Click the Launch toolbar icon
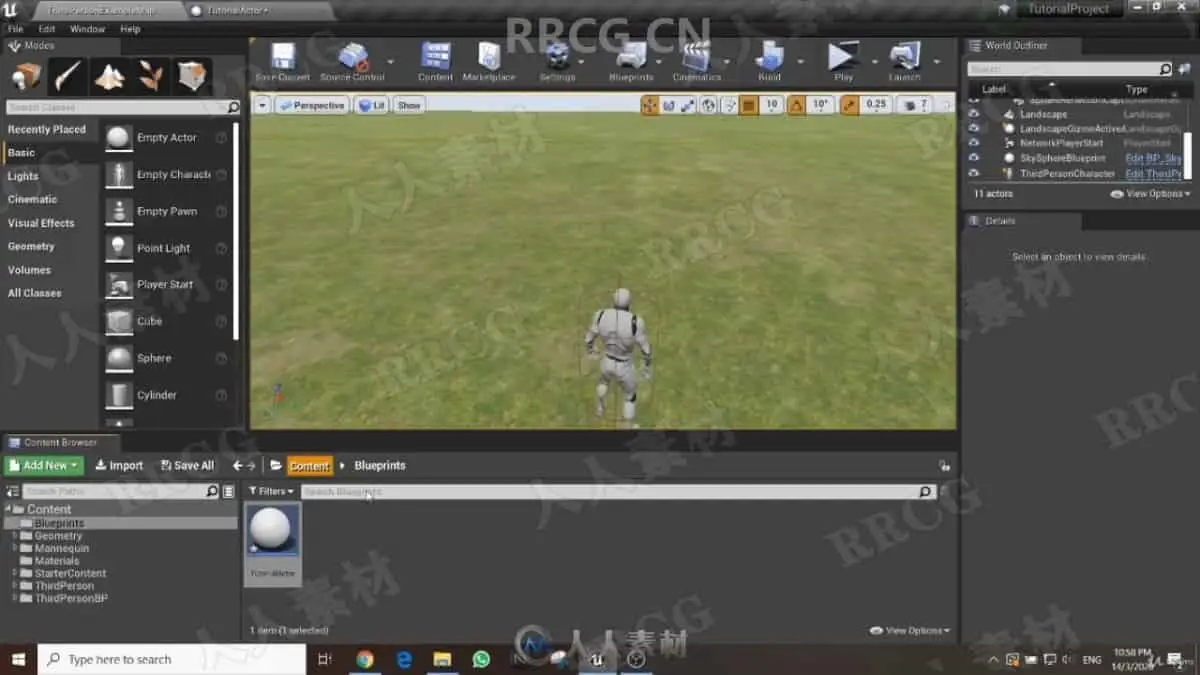Screen dimensions: 1200x675 [904, 62]
